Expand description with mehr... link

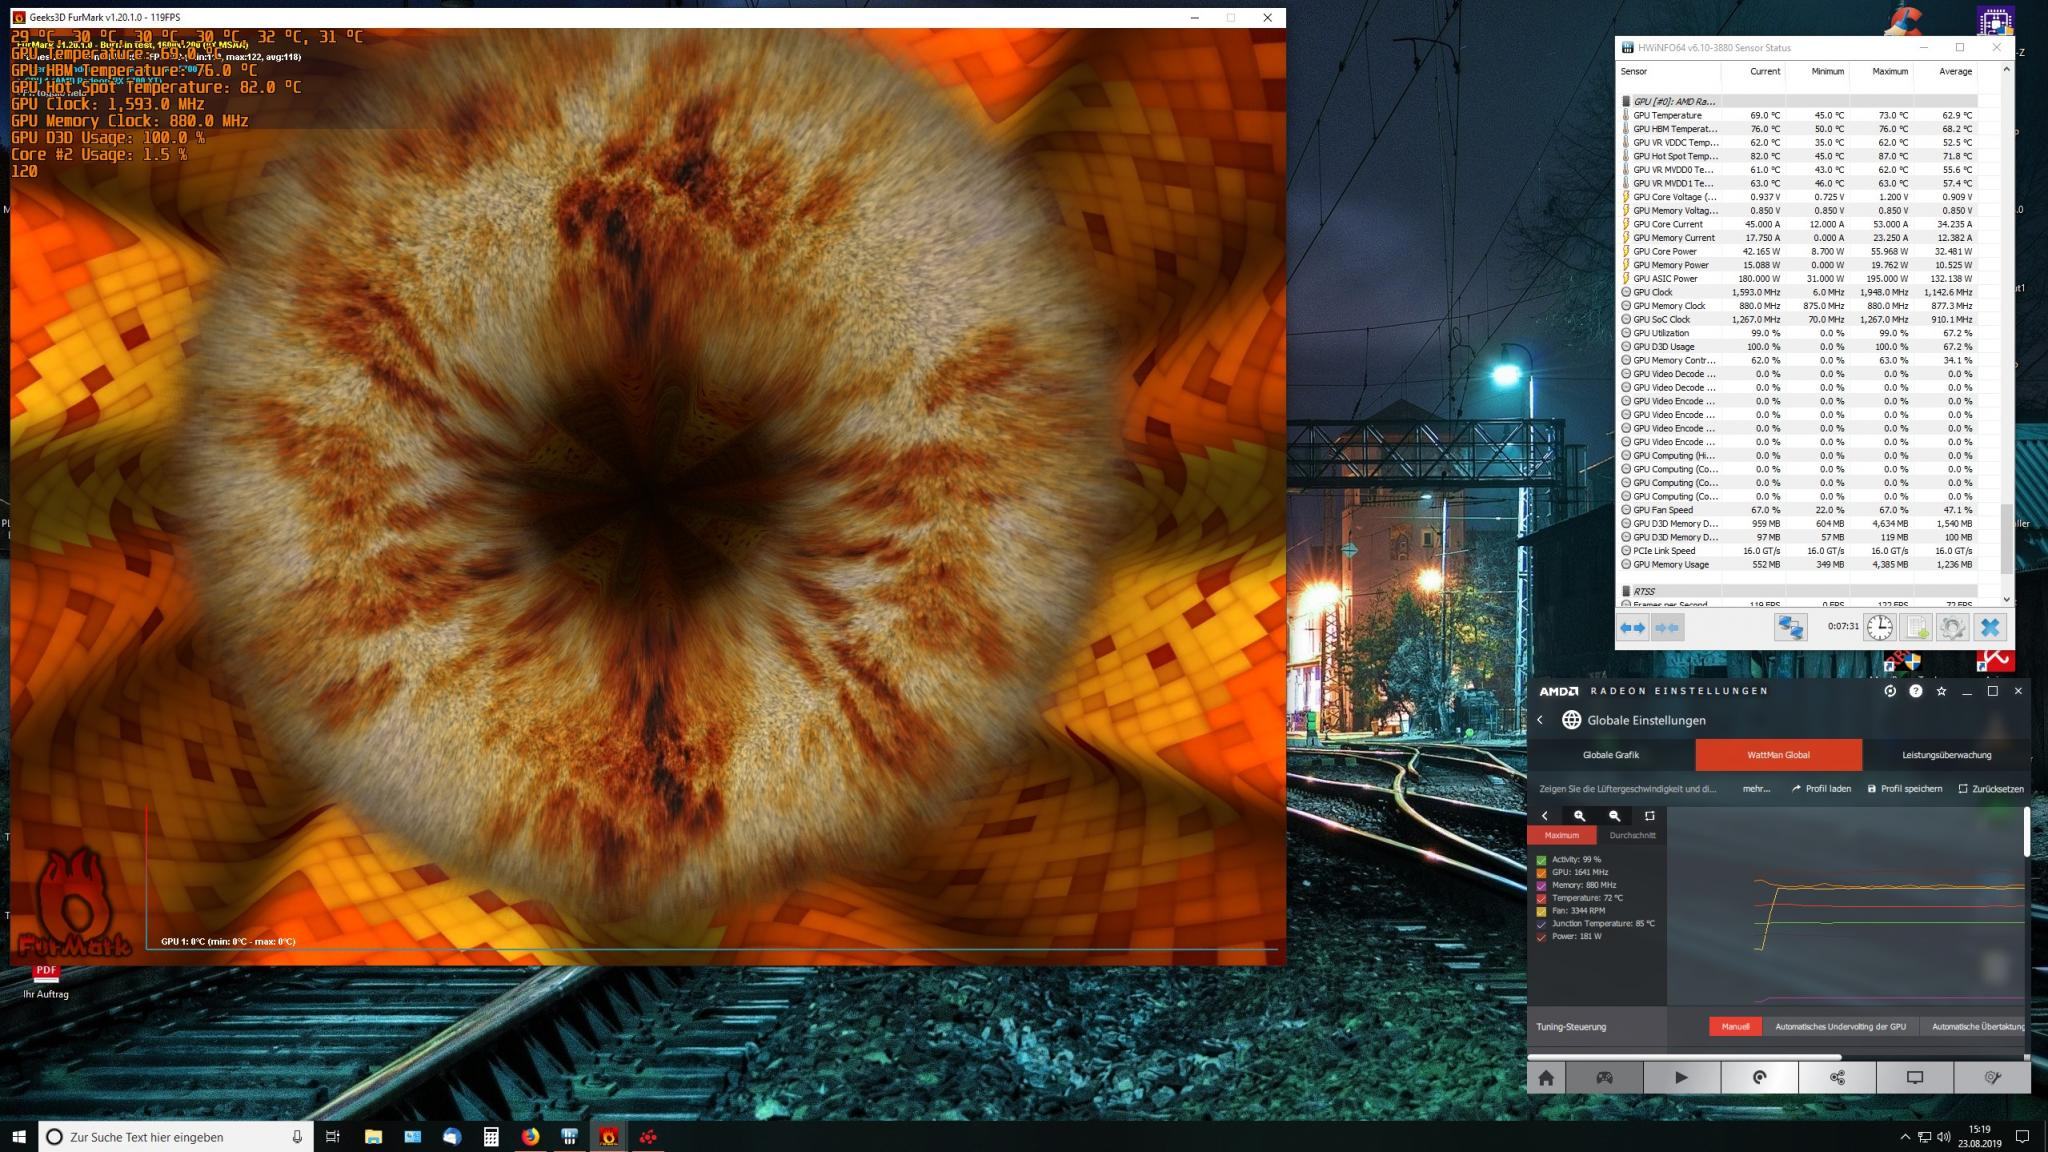tap(1756, 789)
